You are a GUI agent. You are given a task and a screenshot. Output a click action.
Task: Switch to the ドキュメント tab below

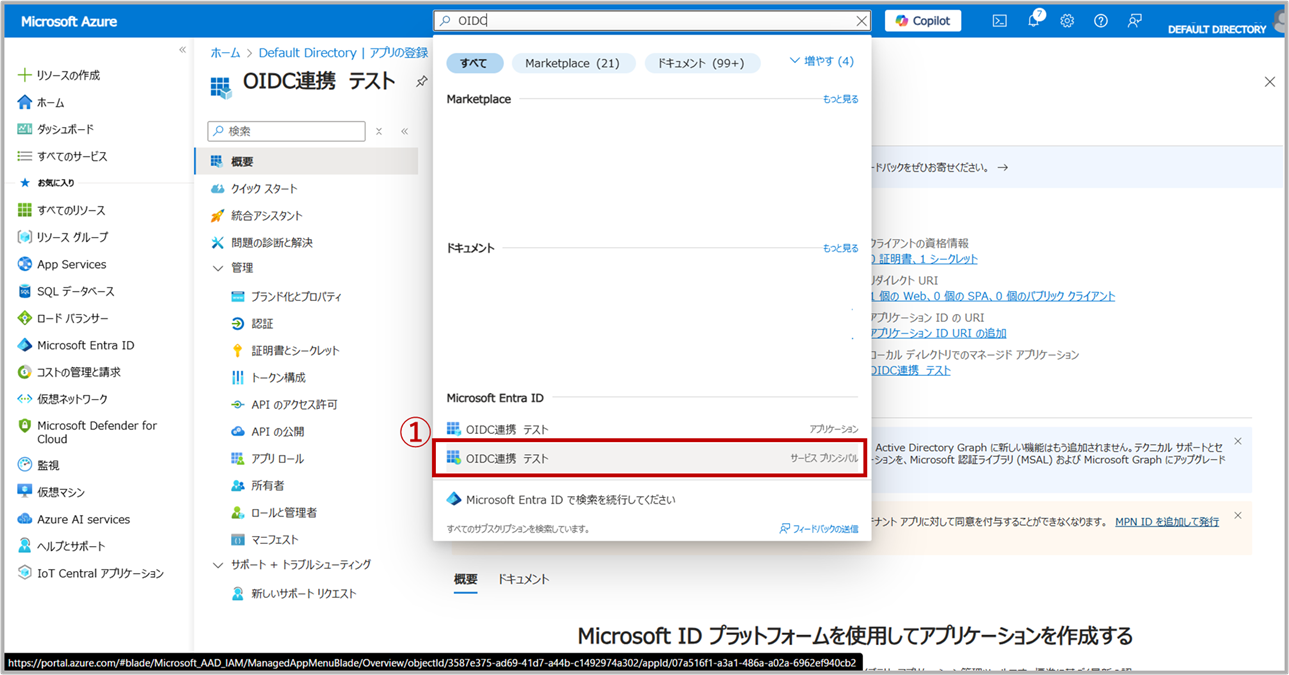[x=523, y=579]
